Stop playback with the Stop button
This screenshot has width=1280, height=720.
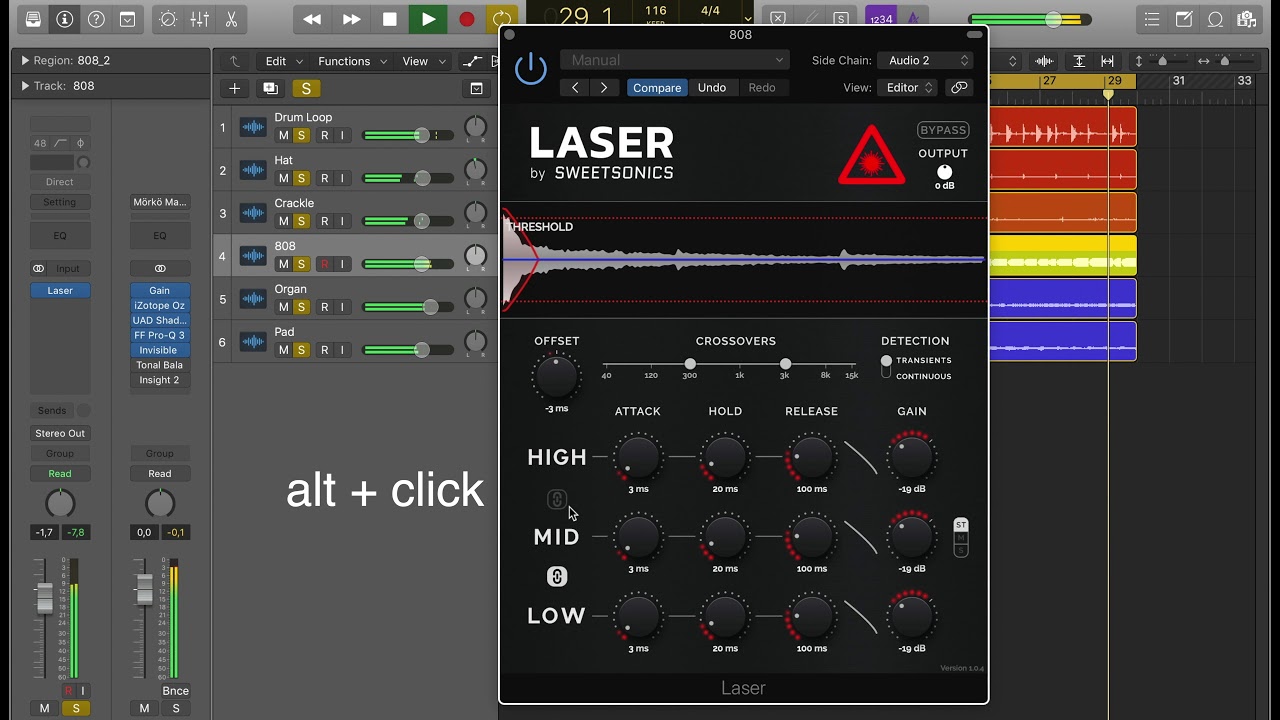pos(389,19)
